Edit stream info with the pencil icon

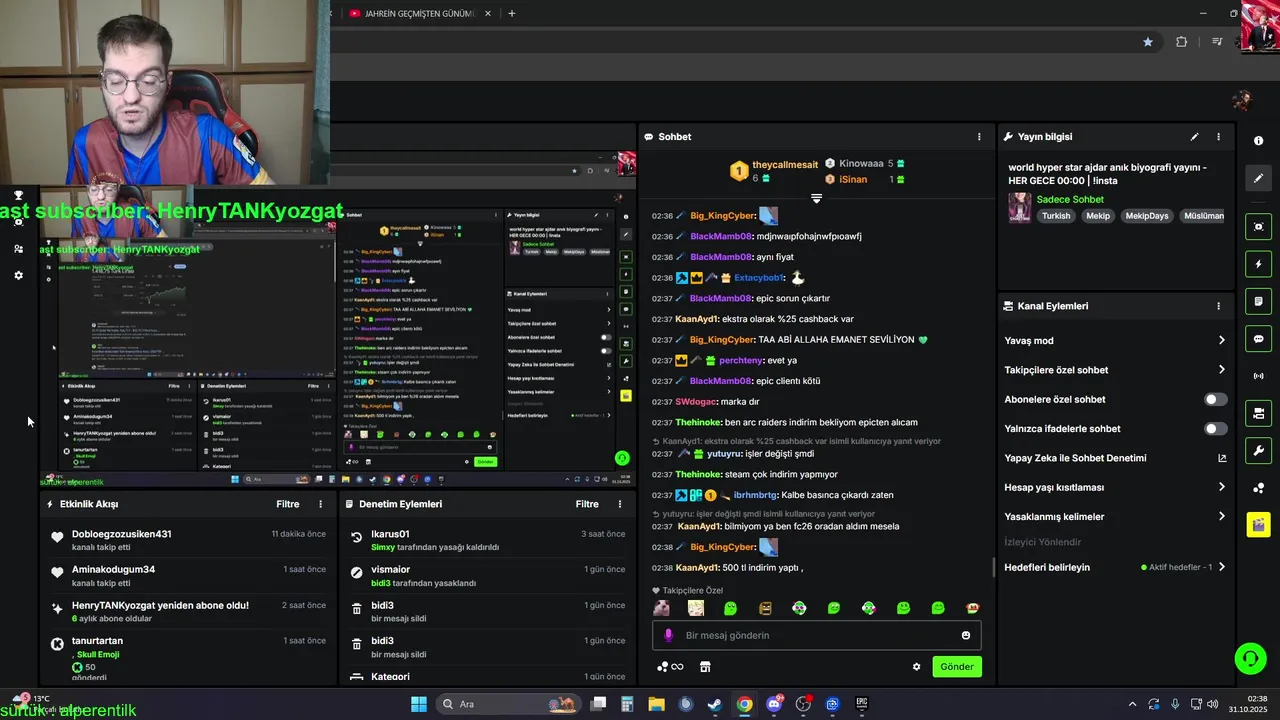tap(1194, 137)
